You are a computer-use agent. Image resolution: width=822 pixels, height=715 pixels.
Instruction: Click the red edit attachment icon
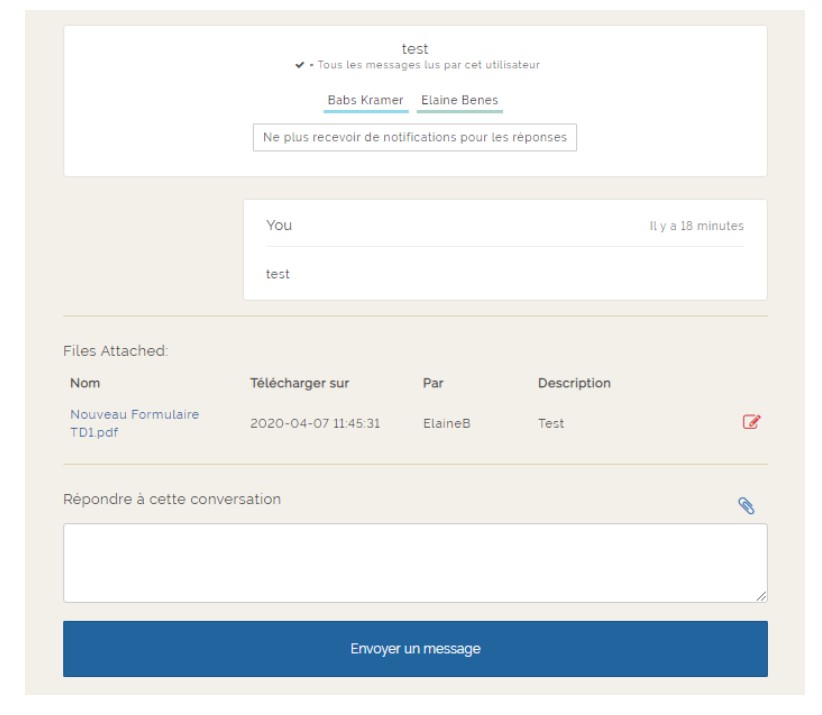[x=751, y=422]
